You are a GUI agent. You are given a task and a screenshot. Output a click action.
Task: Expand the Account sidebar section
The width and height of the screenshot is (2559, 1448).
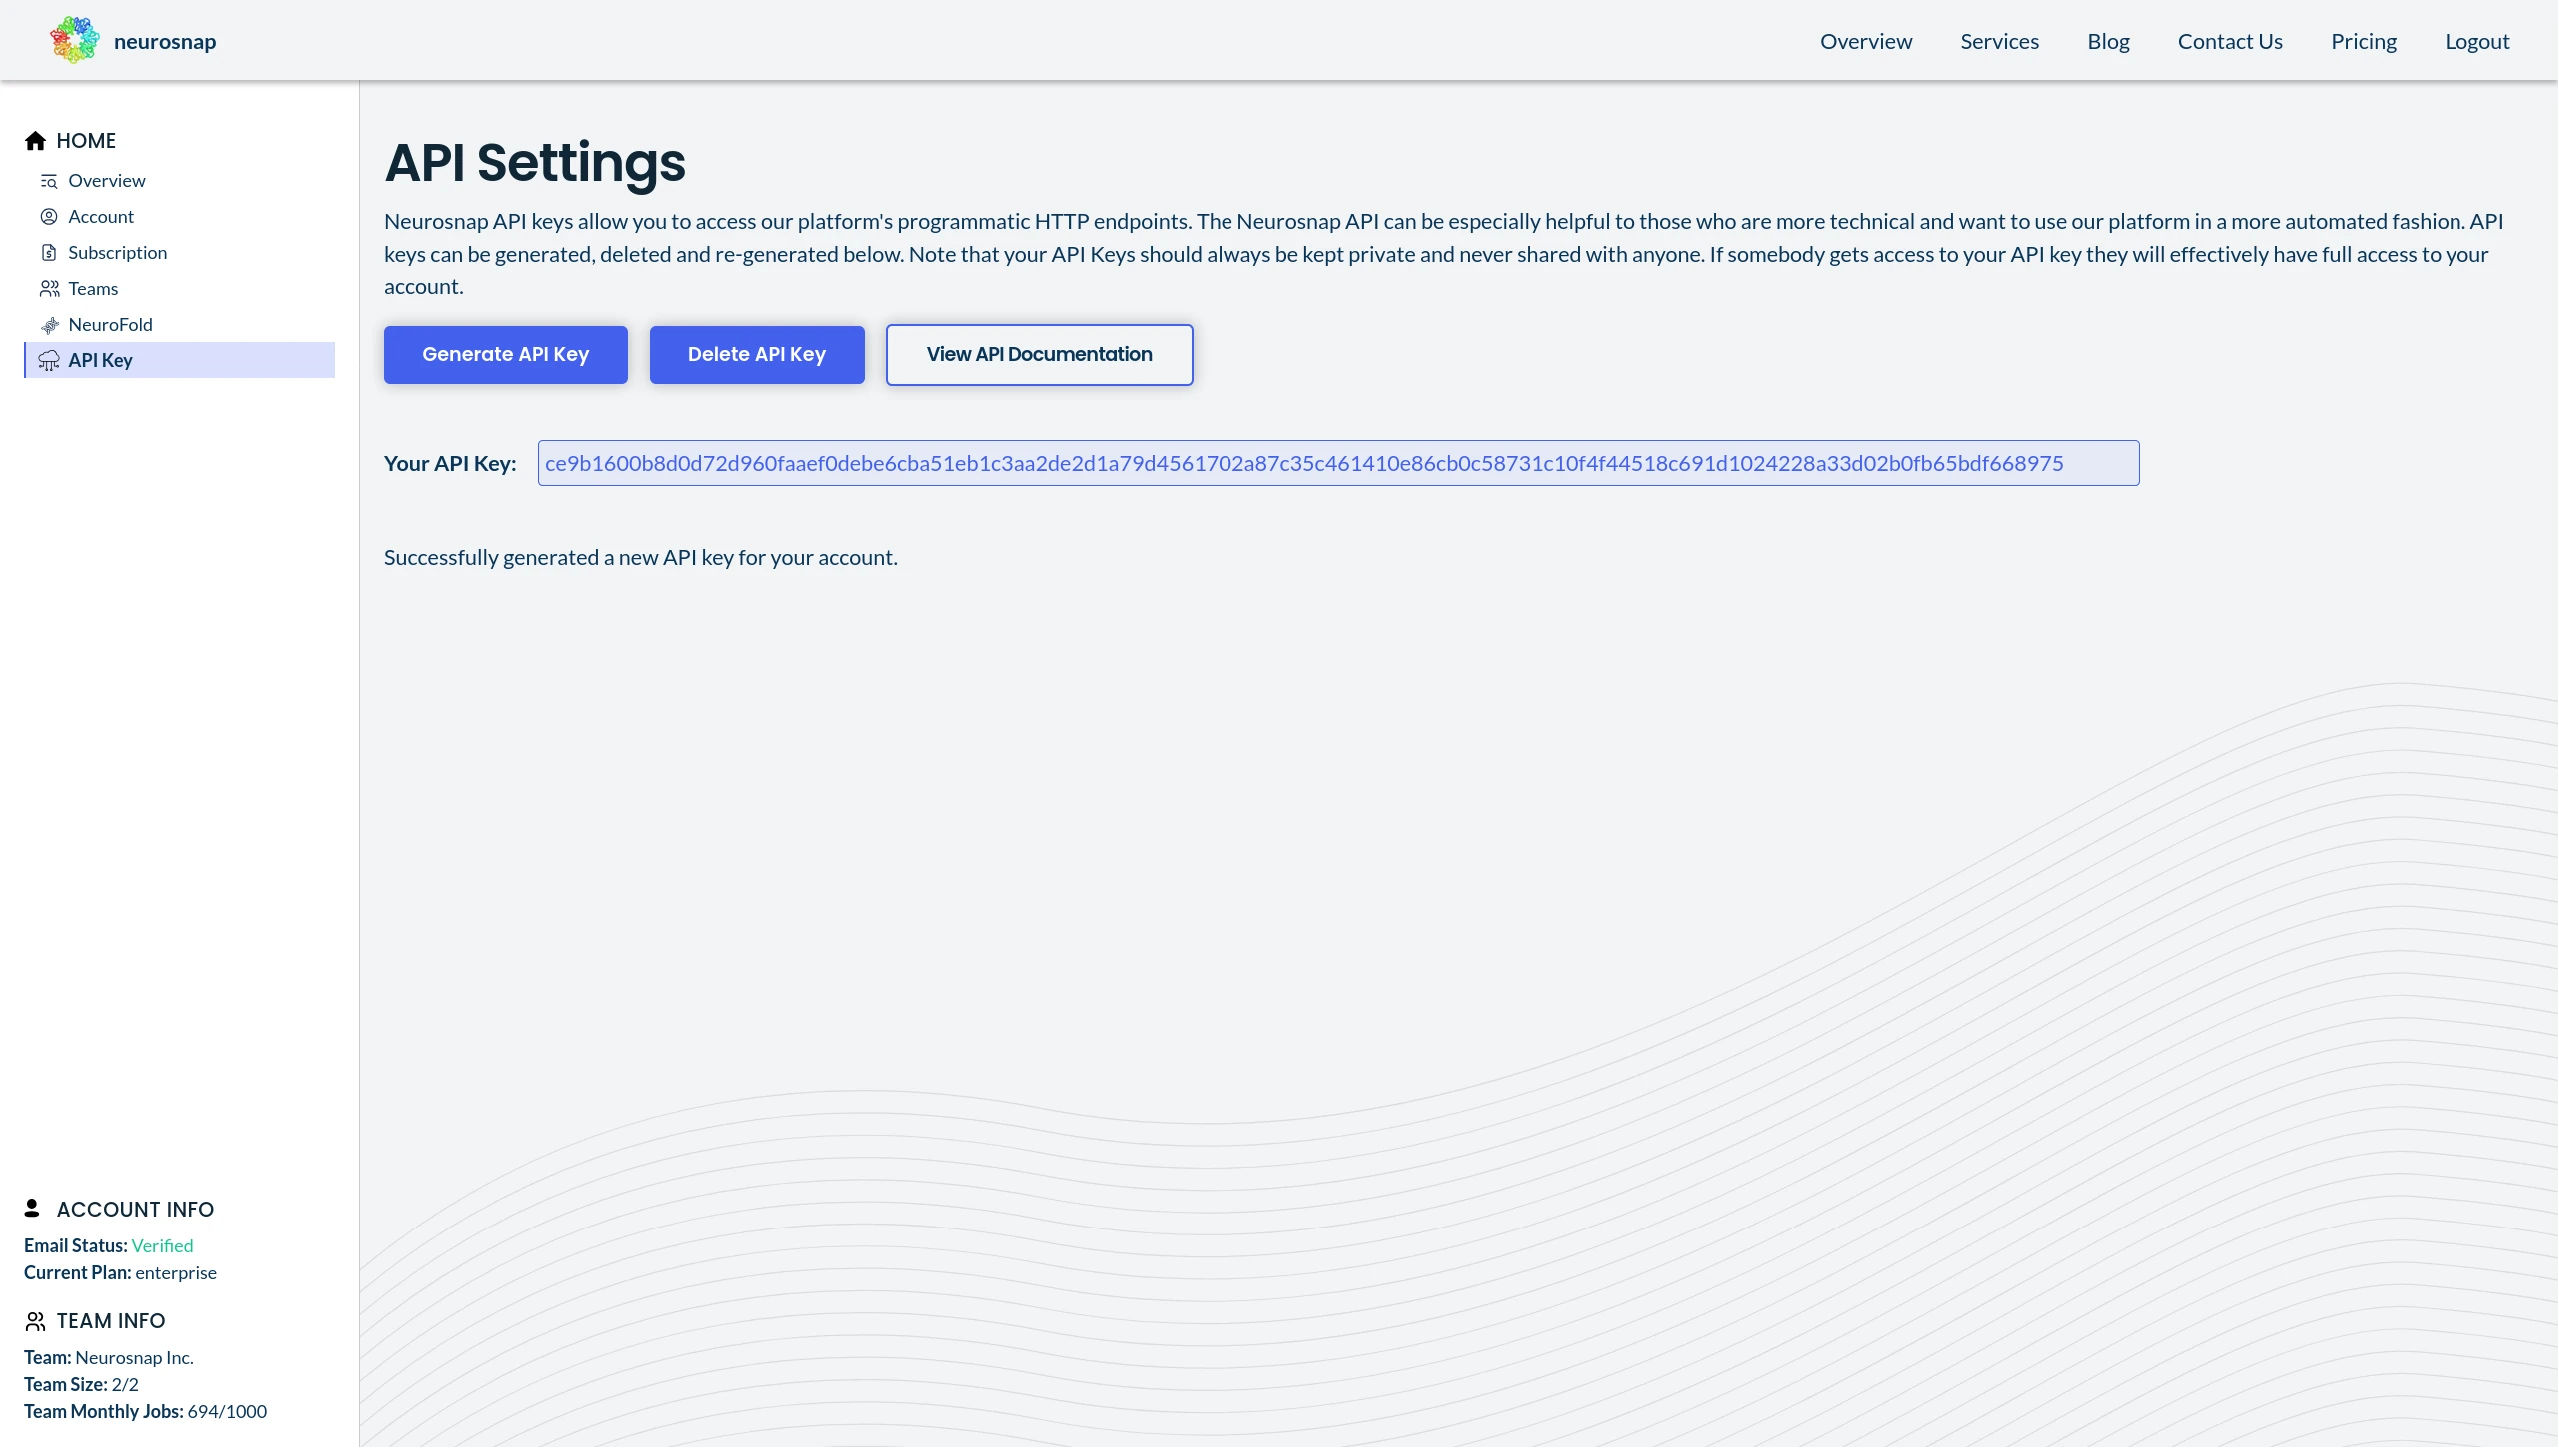point(100,216)
